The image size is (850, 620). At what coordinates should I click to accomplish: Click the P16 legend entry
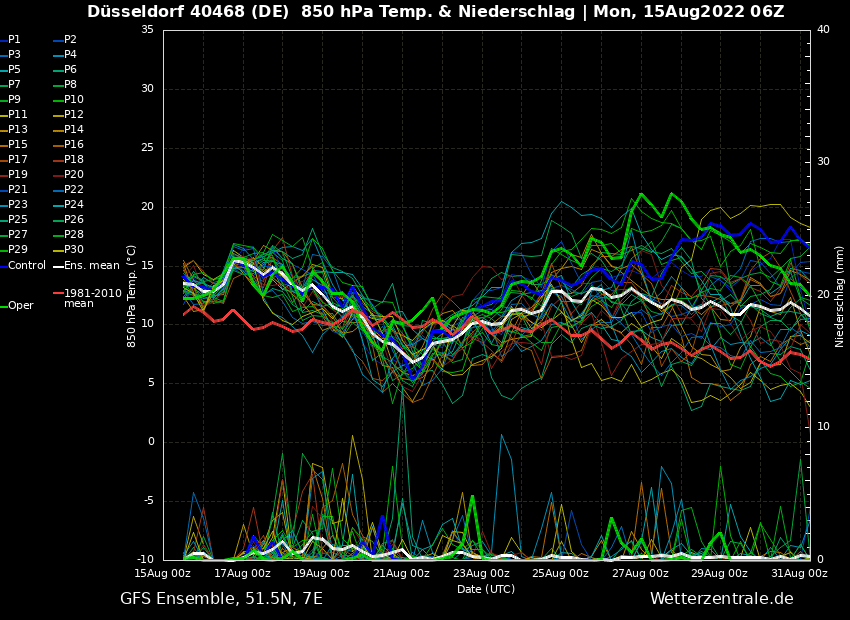(x=74, y=145)
